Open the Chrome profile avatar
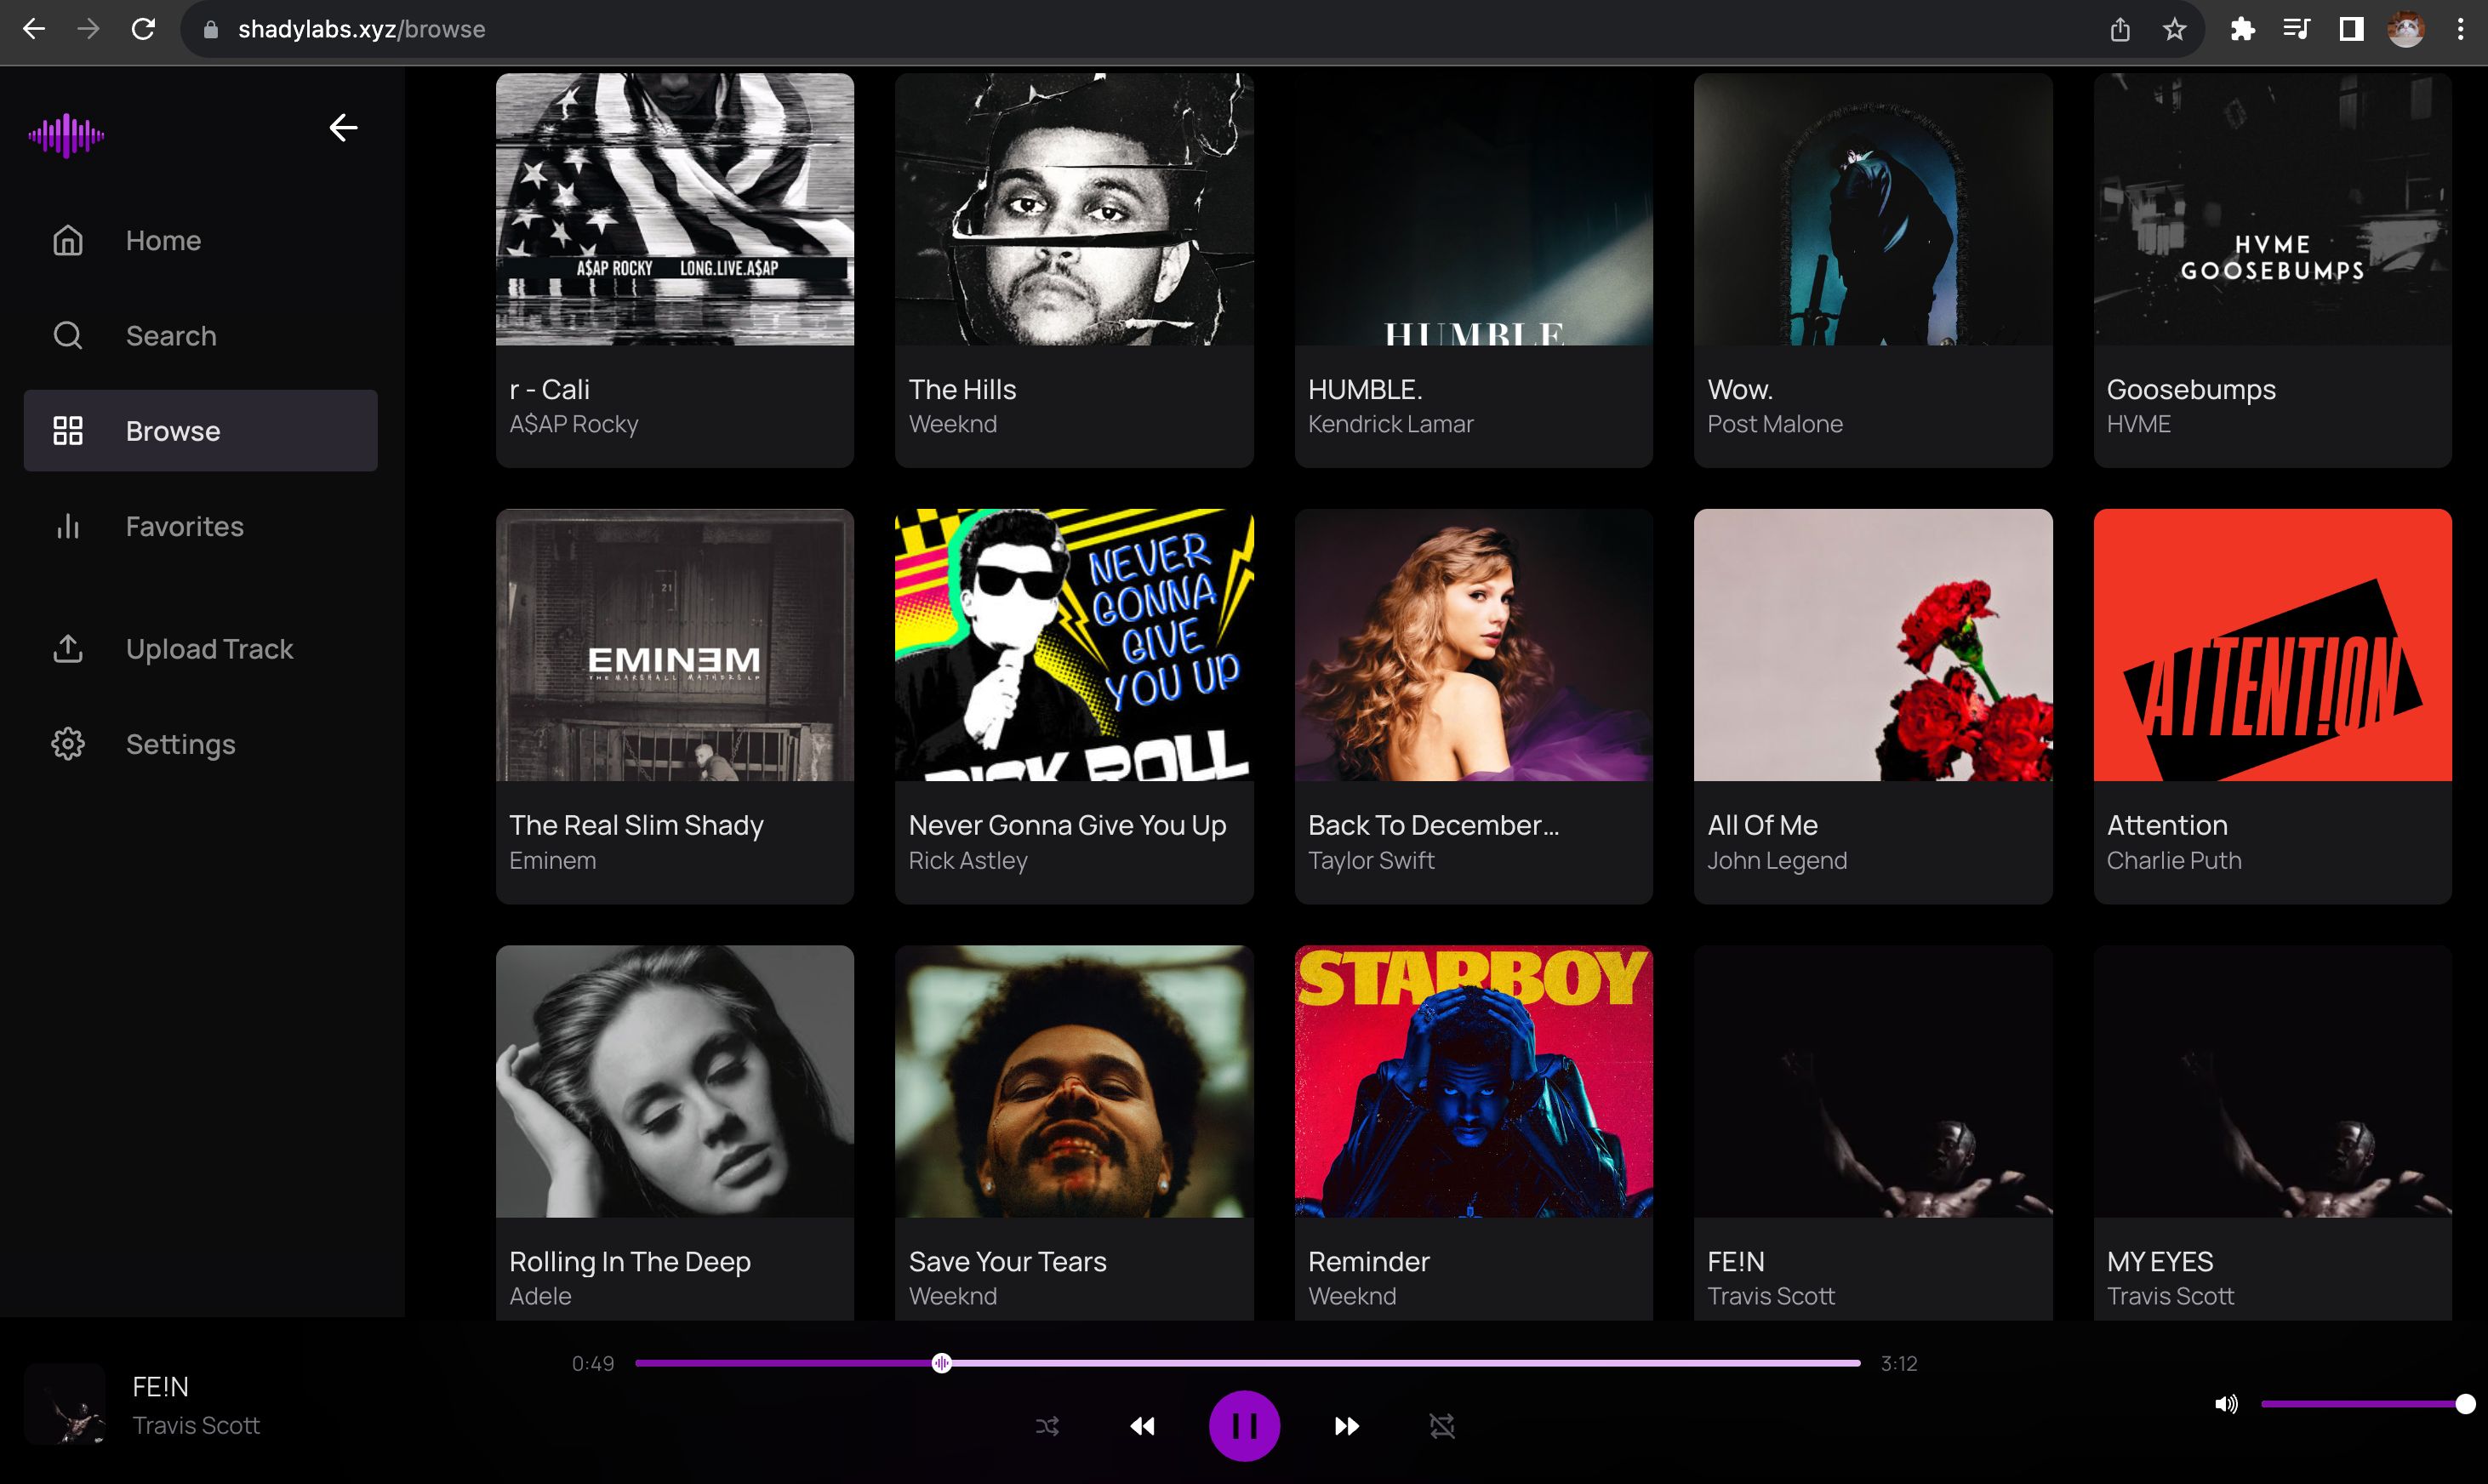This screenshot has height=1484, width=2488. point(2406,29)
